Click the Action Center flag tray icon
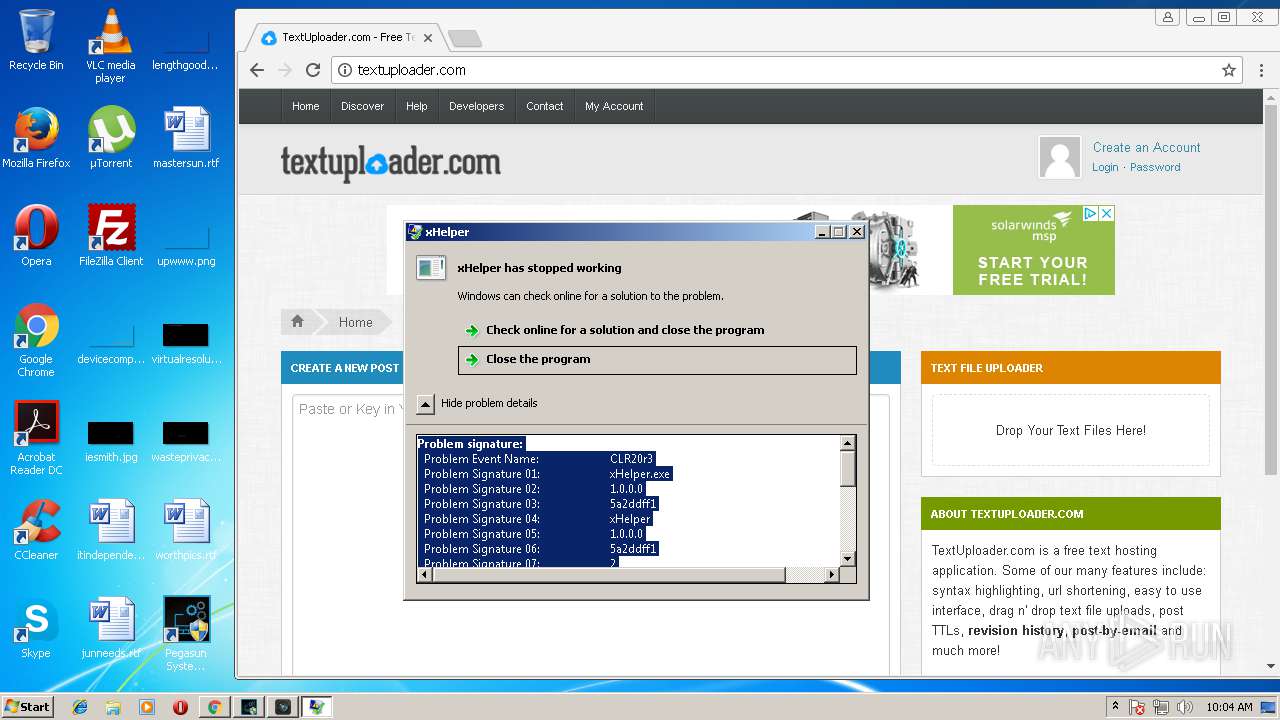The image size is (1280, 720). (x=1137, y=707)
